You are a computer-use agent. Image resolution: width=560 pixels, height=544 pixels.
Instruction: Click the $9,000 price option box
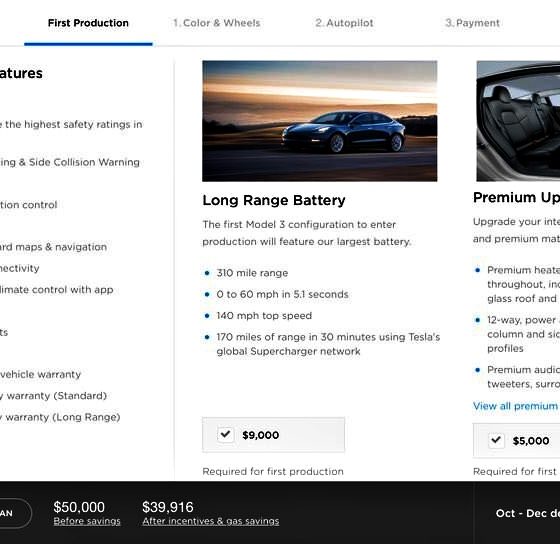pyautogui.click(x=273, y=435)
